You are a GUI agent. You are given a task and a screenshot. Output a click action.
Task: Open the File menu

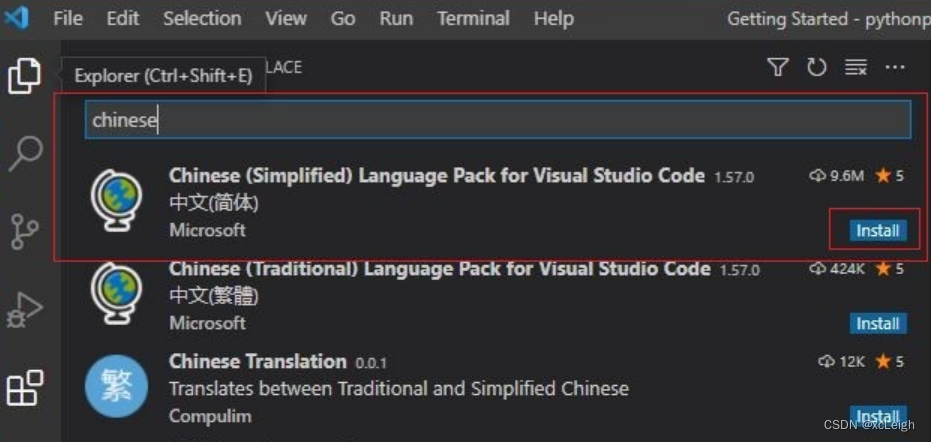pyautogui.click(x=68, y=19)
